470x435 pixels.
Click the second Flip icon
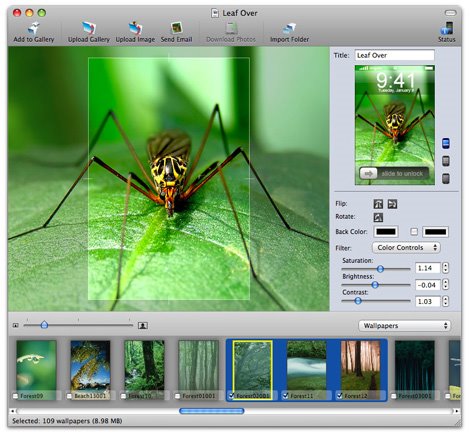click(x=392, y=204)
